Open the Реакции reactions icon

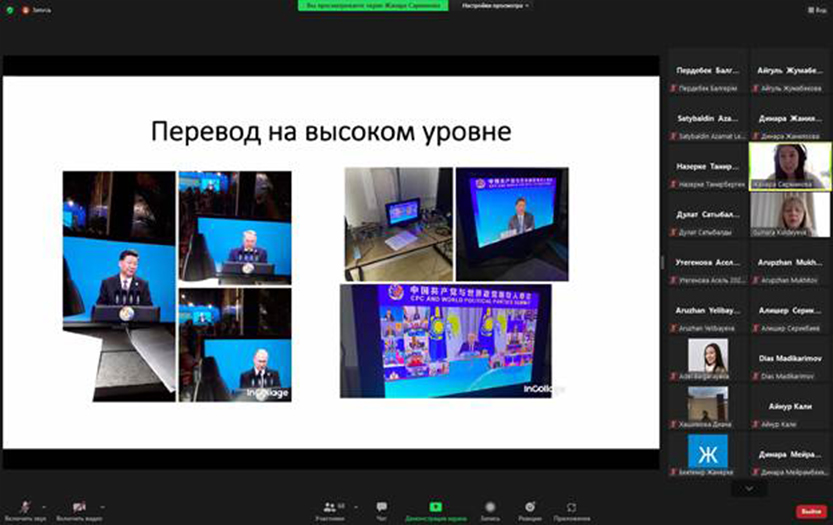click(530, 508)
